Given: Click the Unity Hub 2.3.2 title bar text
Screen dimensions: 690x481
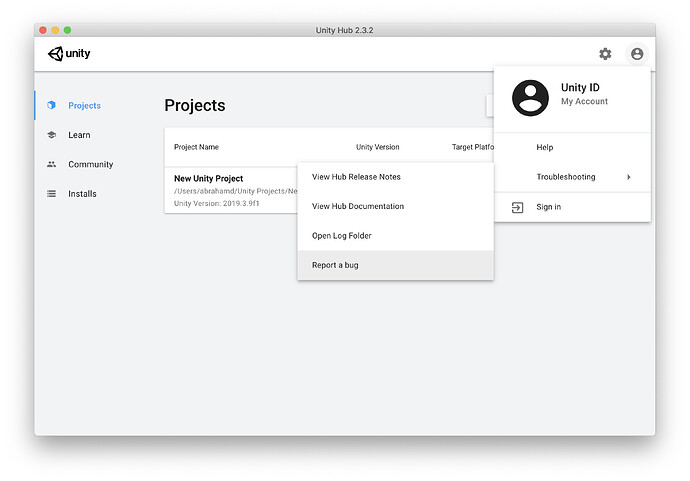Looking at the screenshot, I should click(x=345, y=30).
